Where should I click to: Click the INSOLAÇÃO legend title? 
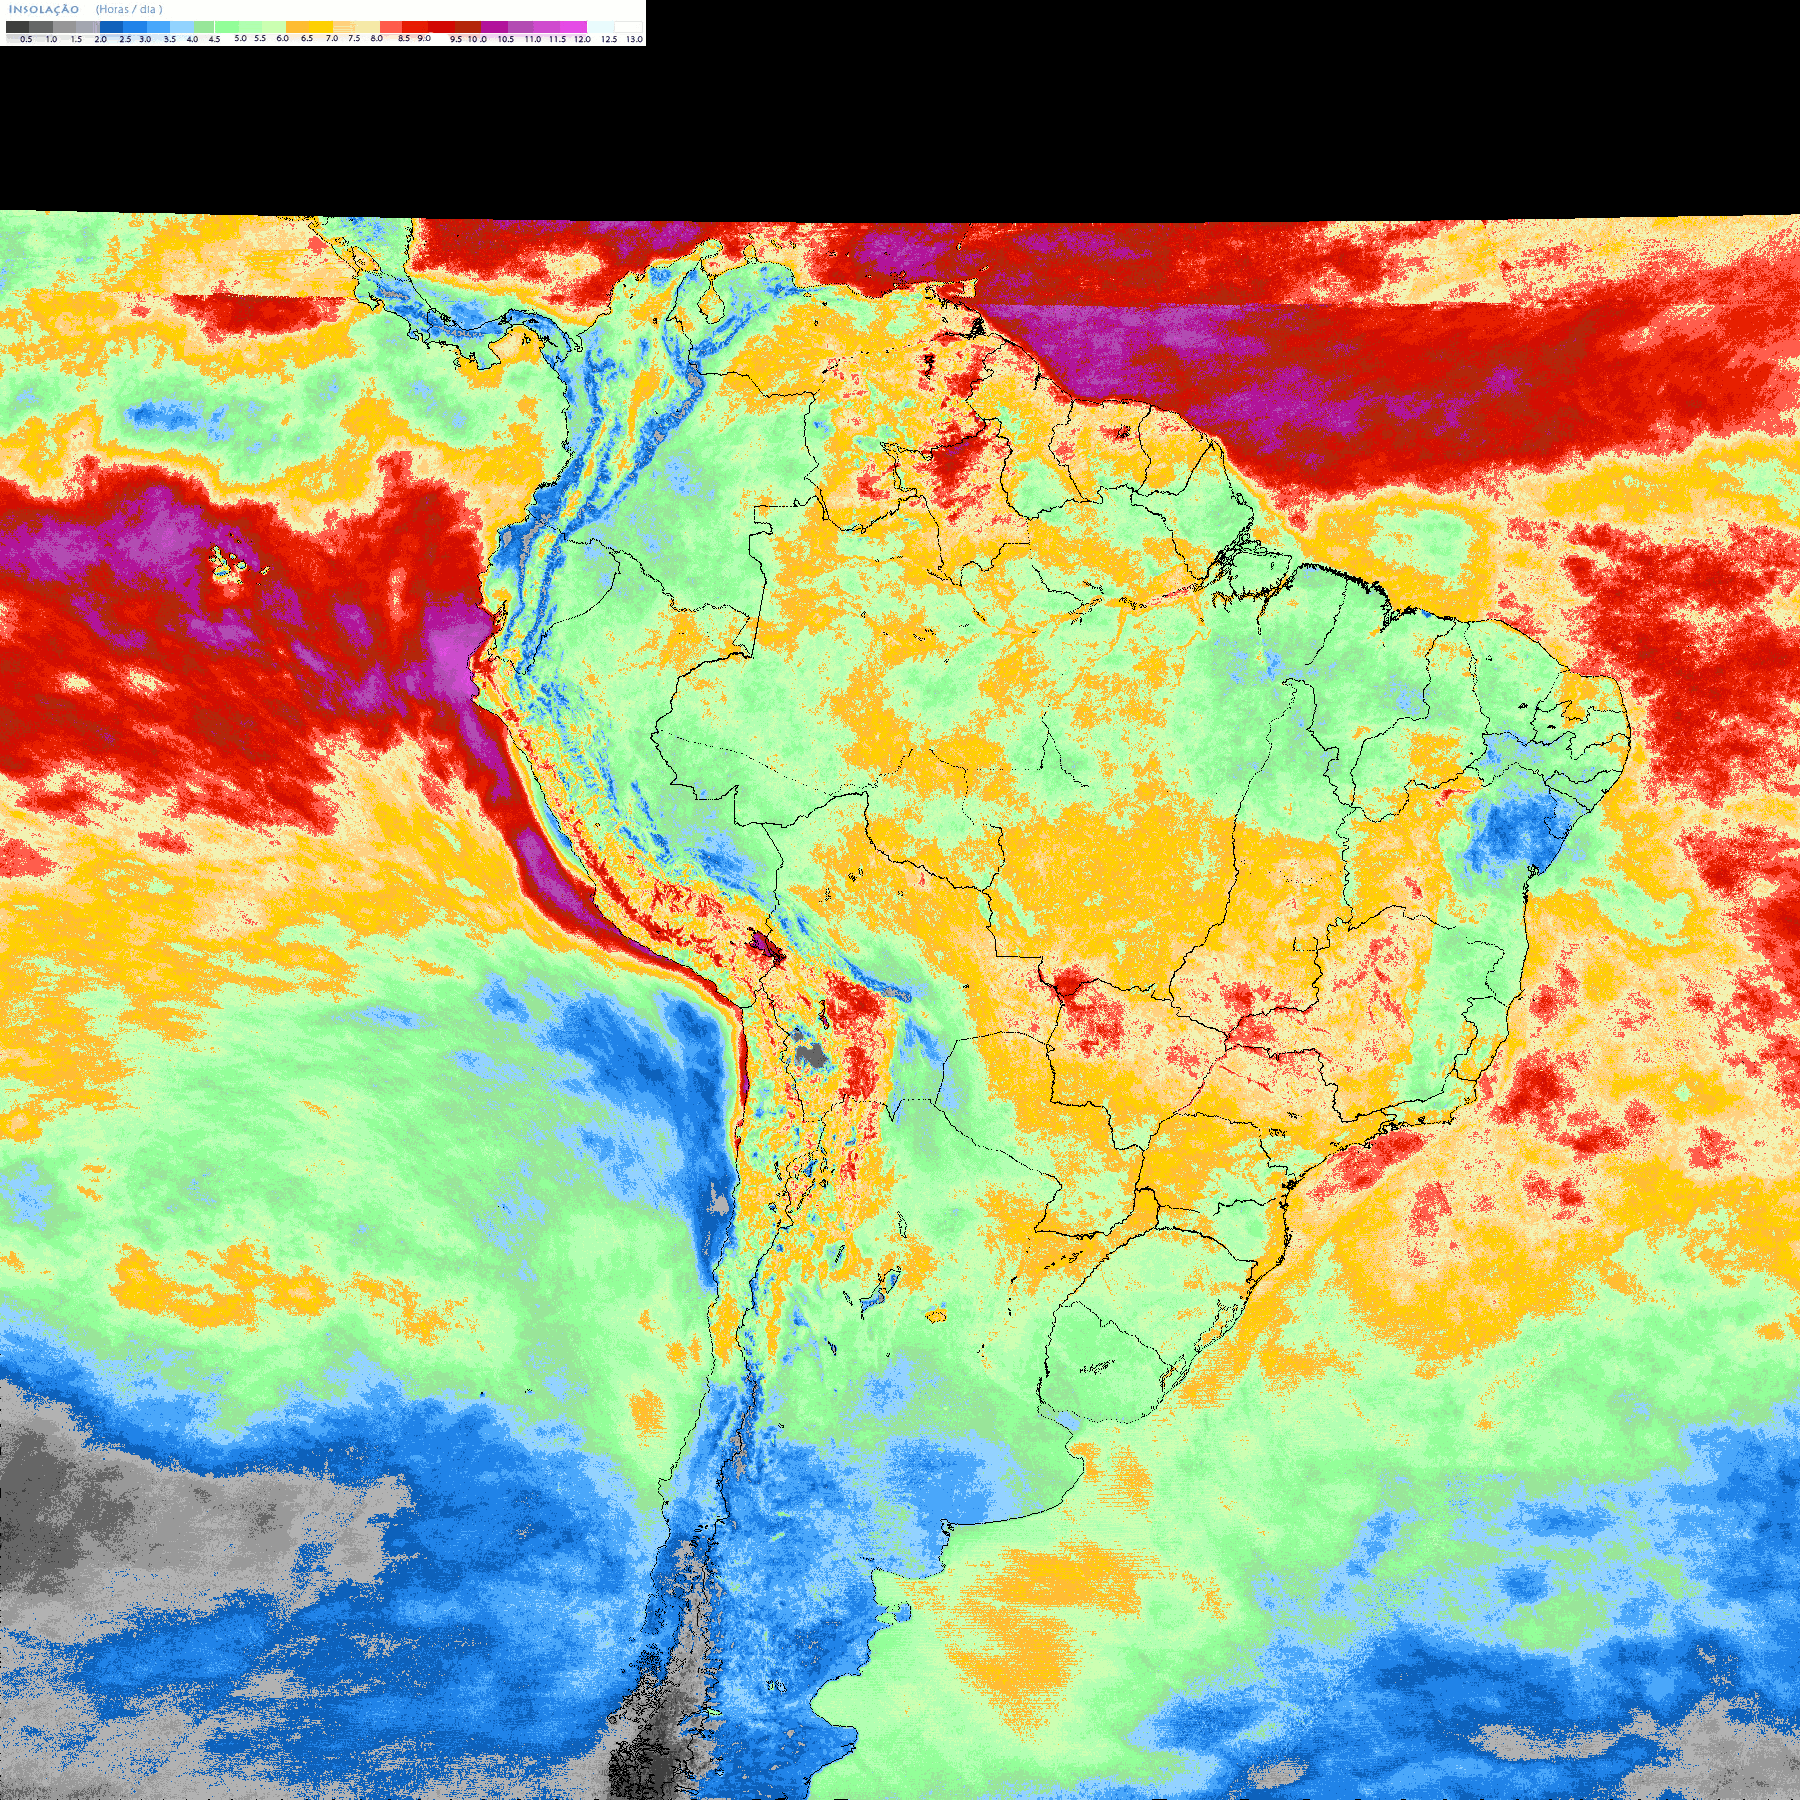click(44, 9)
